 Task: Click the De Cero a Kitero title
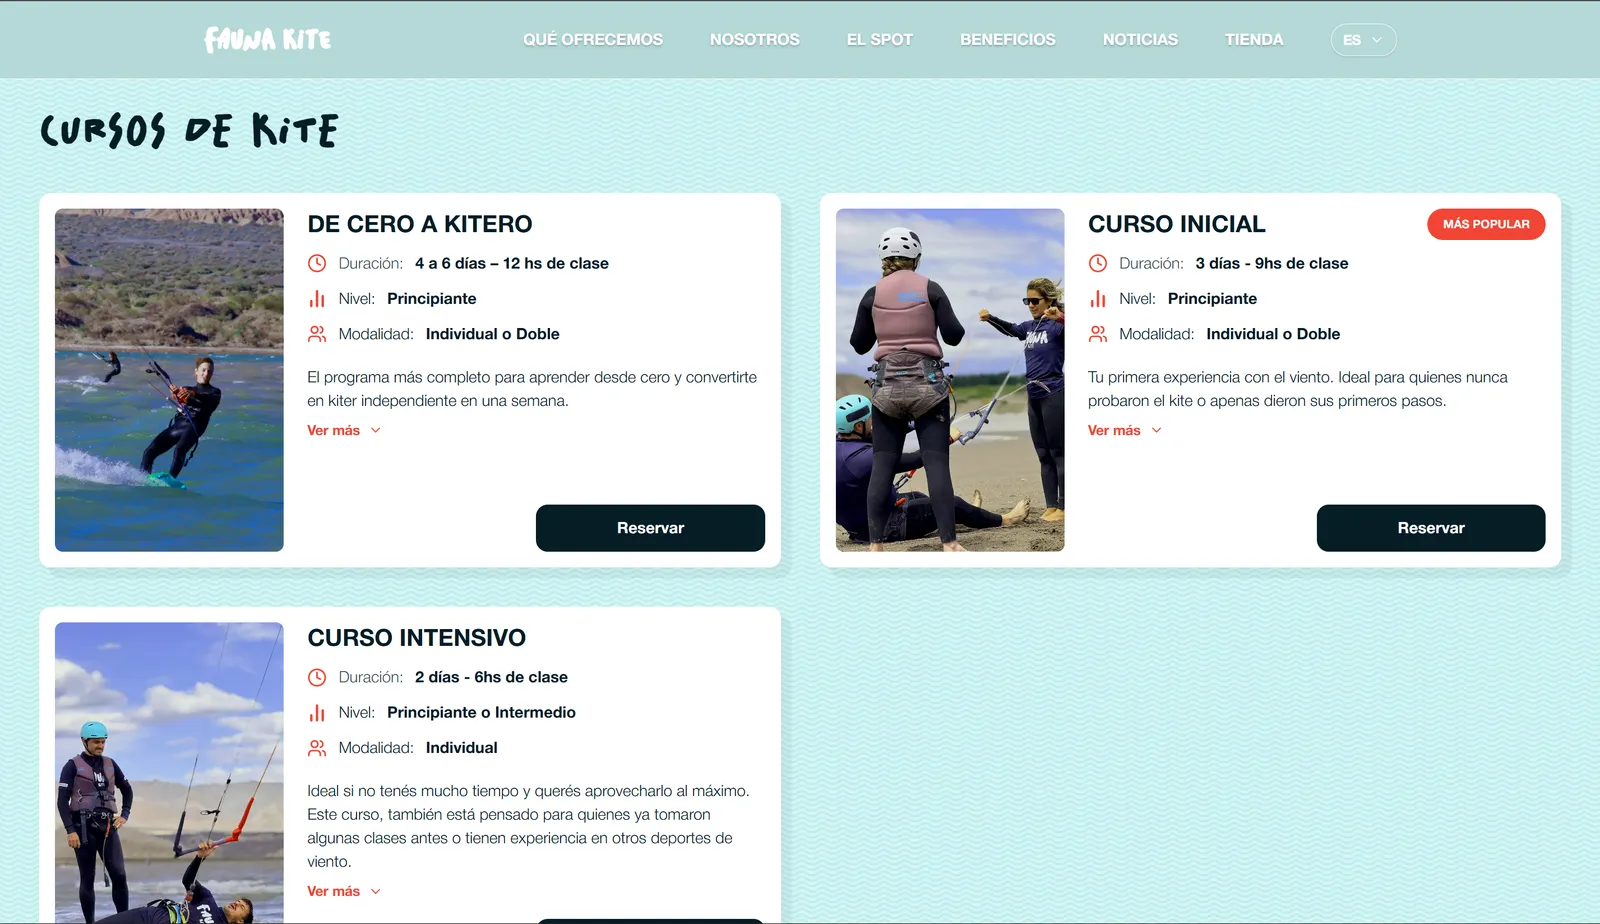pyautogui.click(x=420, y=224)
